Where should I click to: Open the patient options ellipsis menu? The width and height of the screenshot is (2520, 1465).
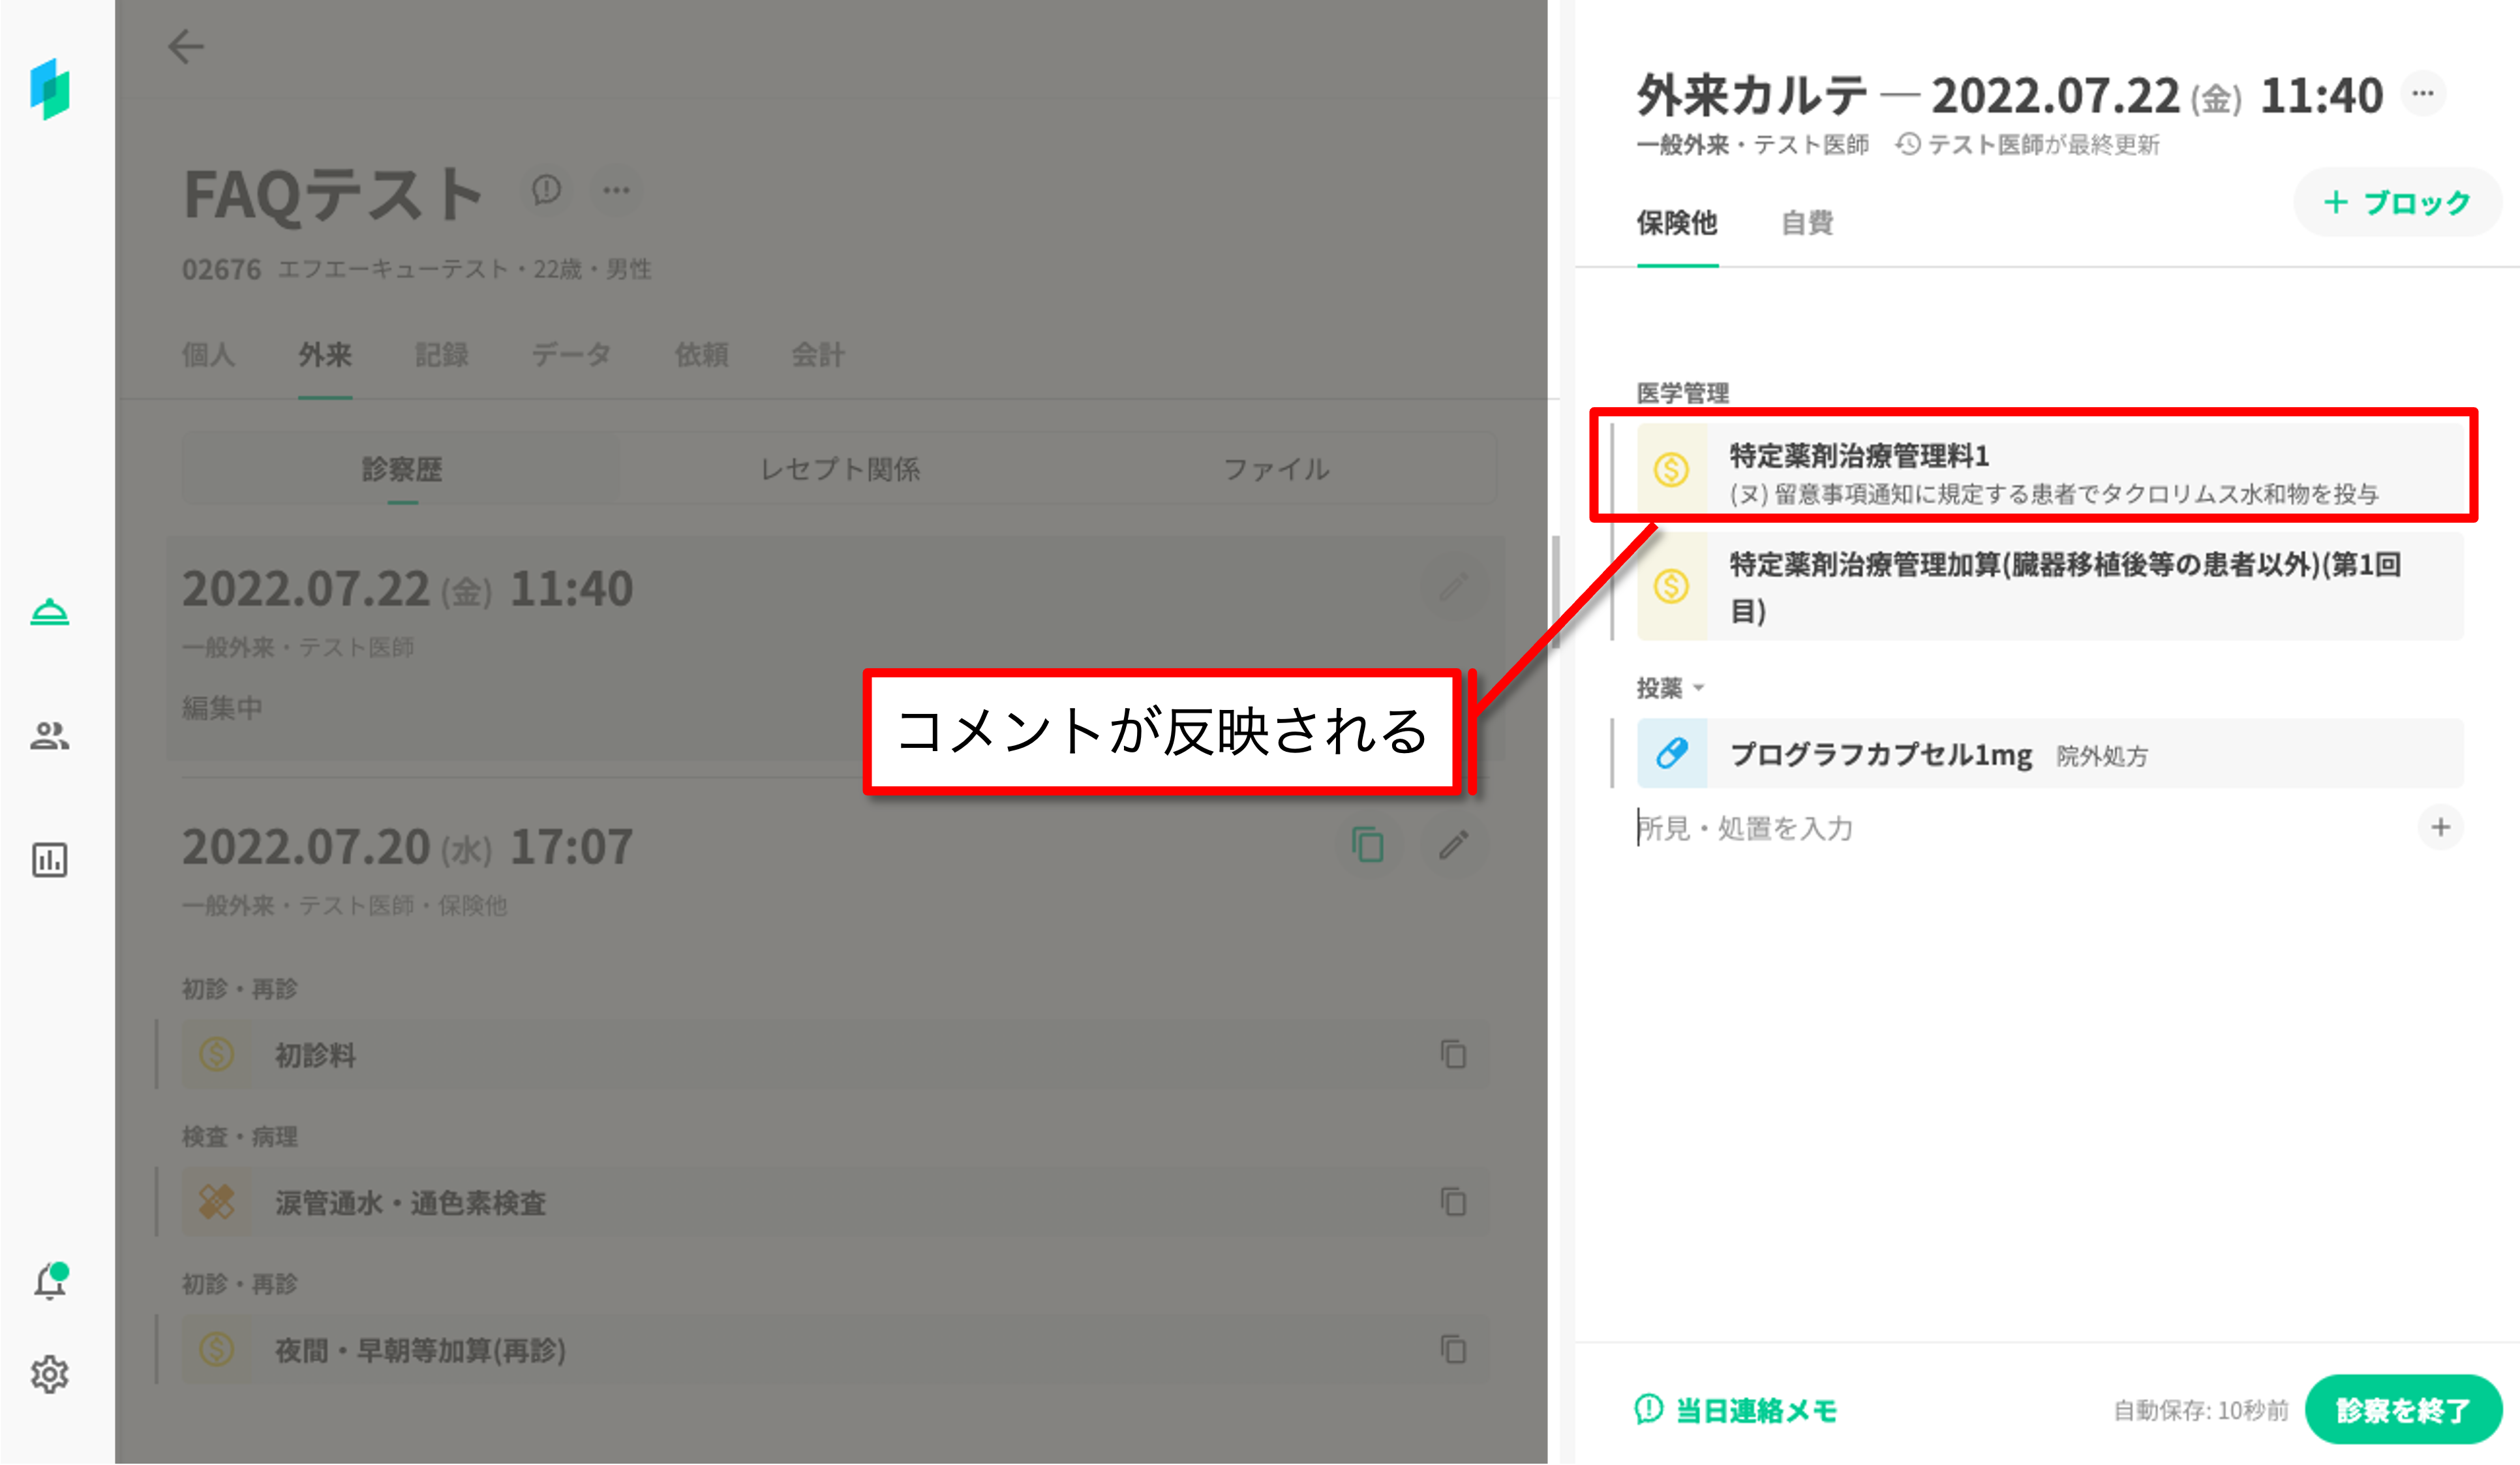point(616,190)
